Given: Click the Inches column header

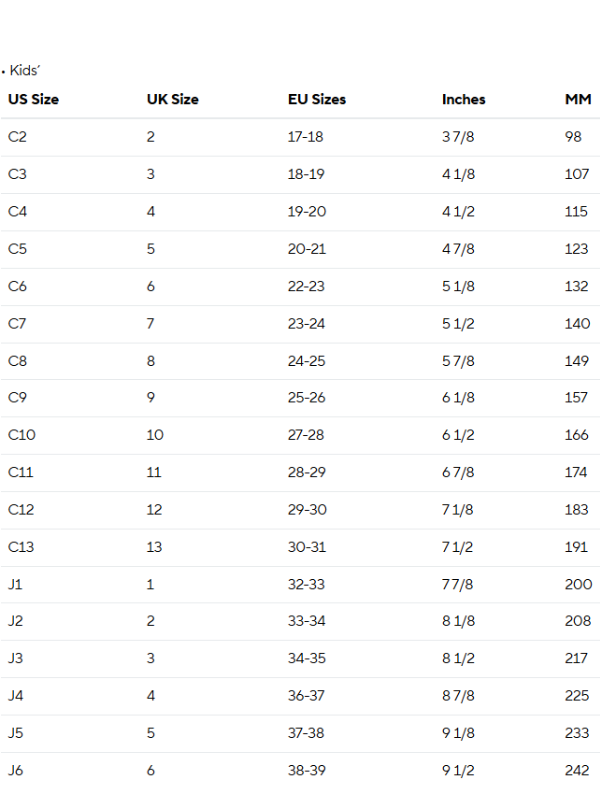Looking at the screenshot, I should click(463, 100).
